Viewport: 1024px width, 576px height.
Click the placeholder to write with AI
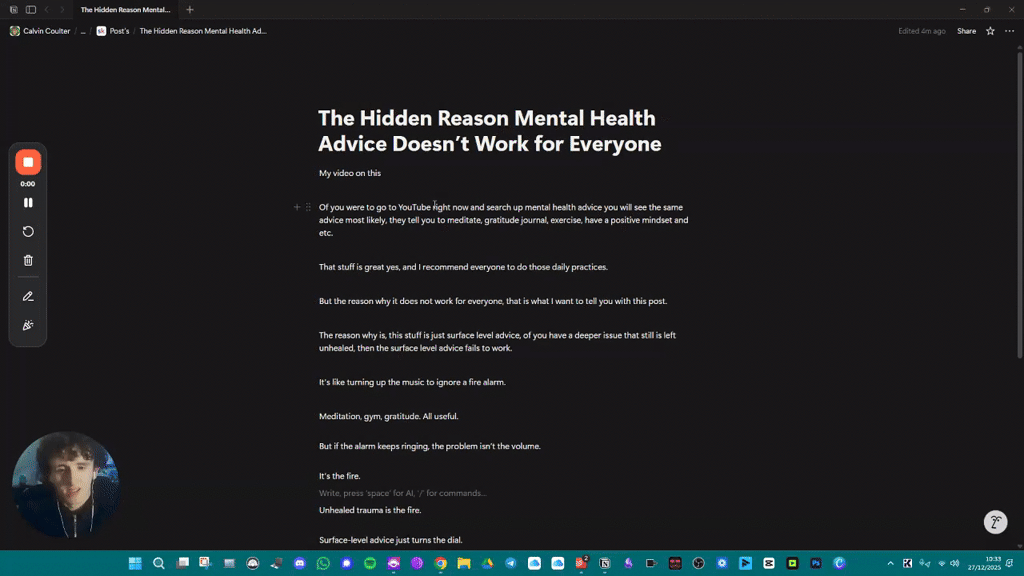pos(401,493)
